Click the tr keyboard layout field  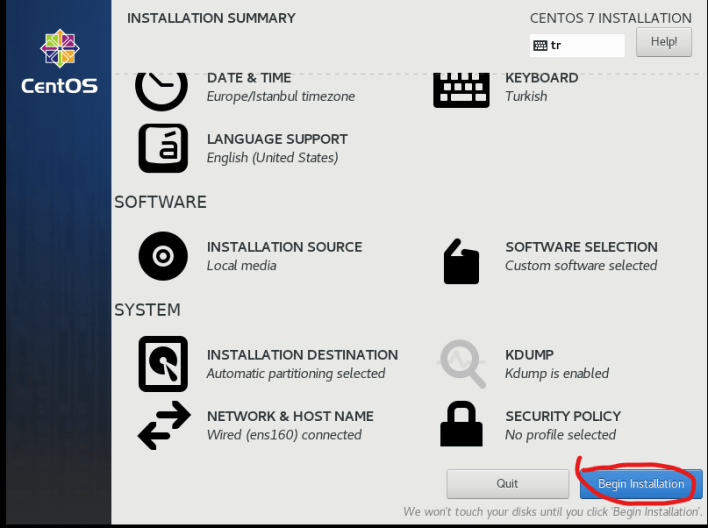[577, 45]
